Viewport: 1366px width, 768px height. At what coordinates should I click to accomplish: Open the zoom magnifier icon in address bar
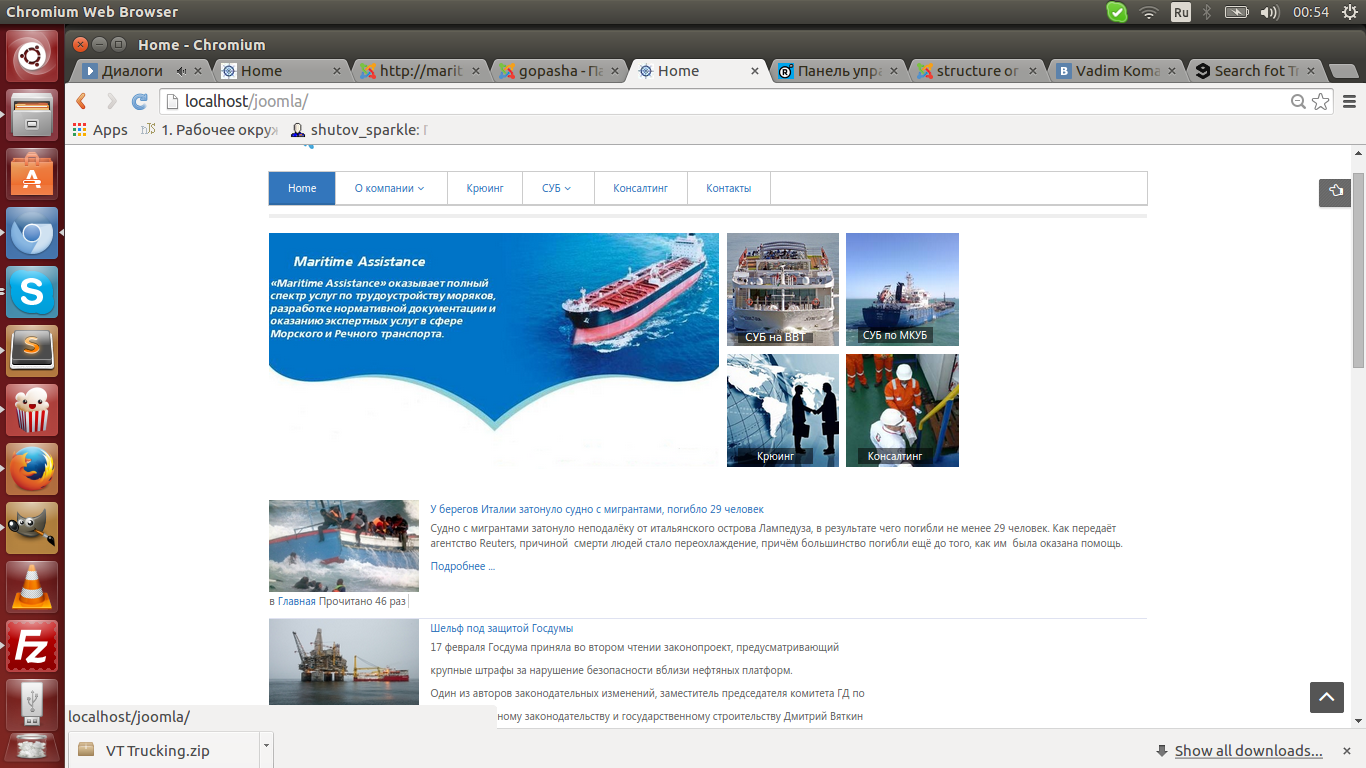point(1298,101)
